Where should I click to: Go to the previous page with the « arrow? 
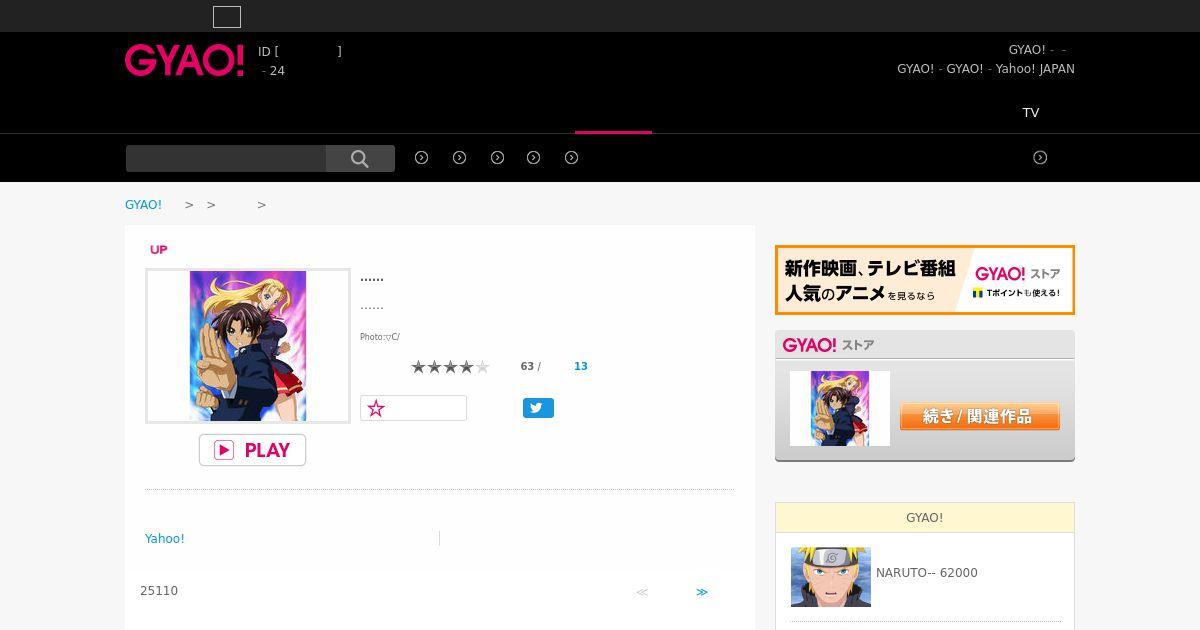[x=642, y=592]
